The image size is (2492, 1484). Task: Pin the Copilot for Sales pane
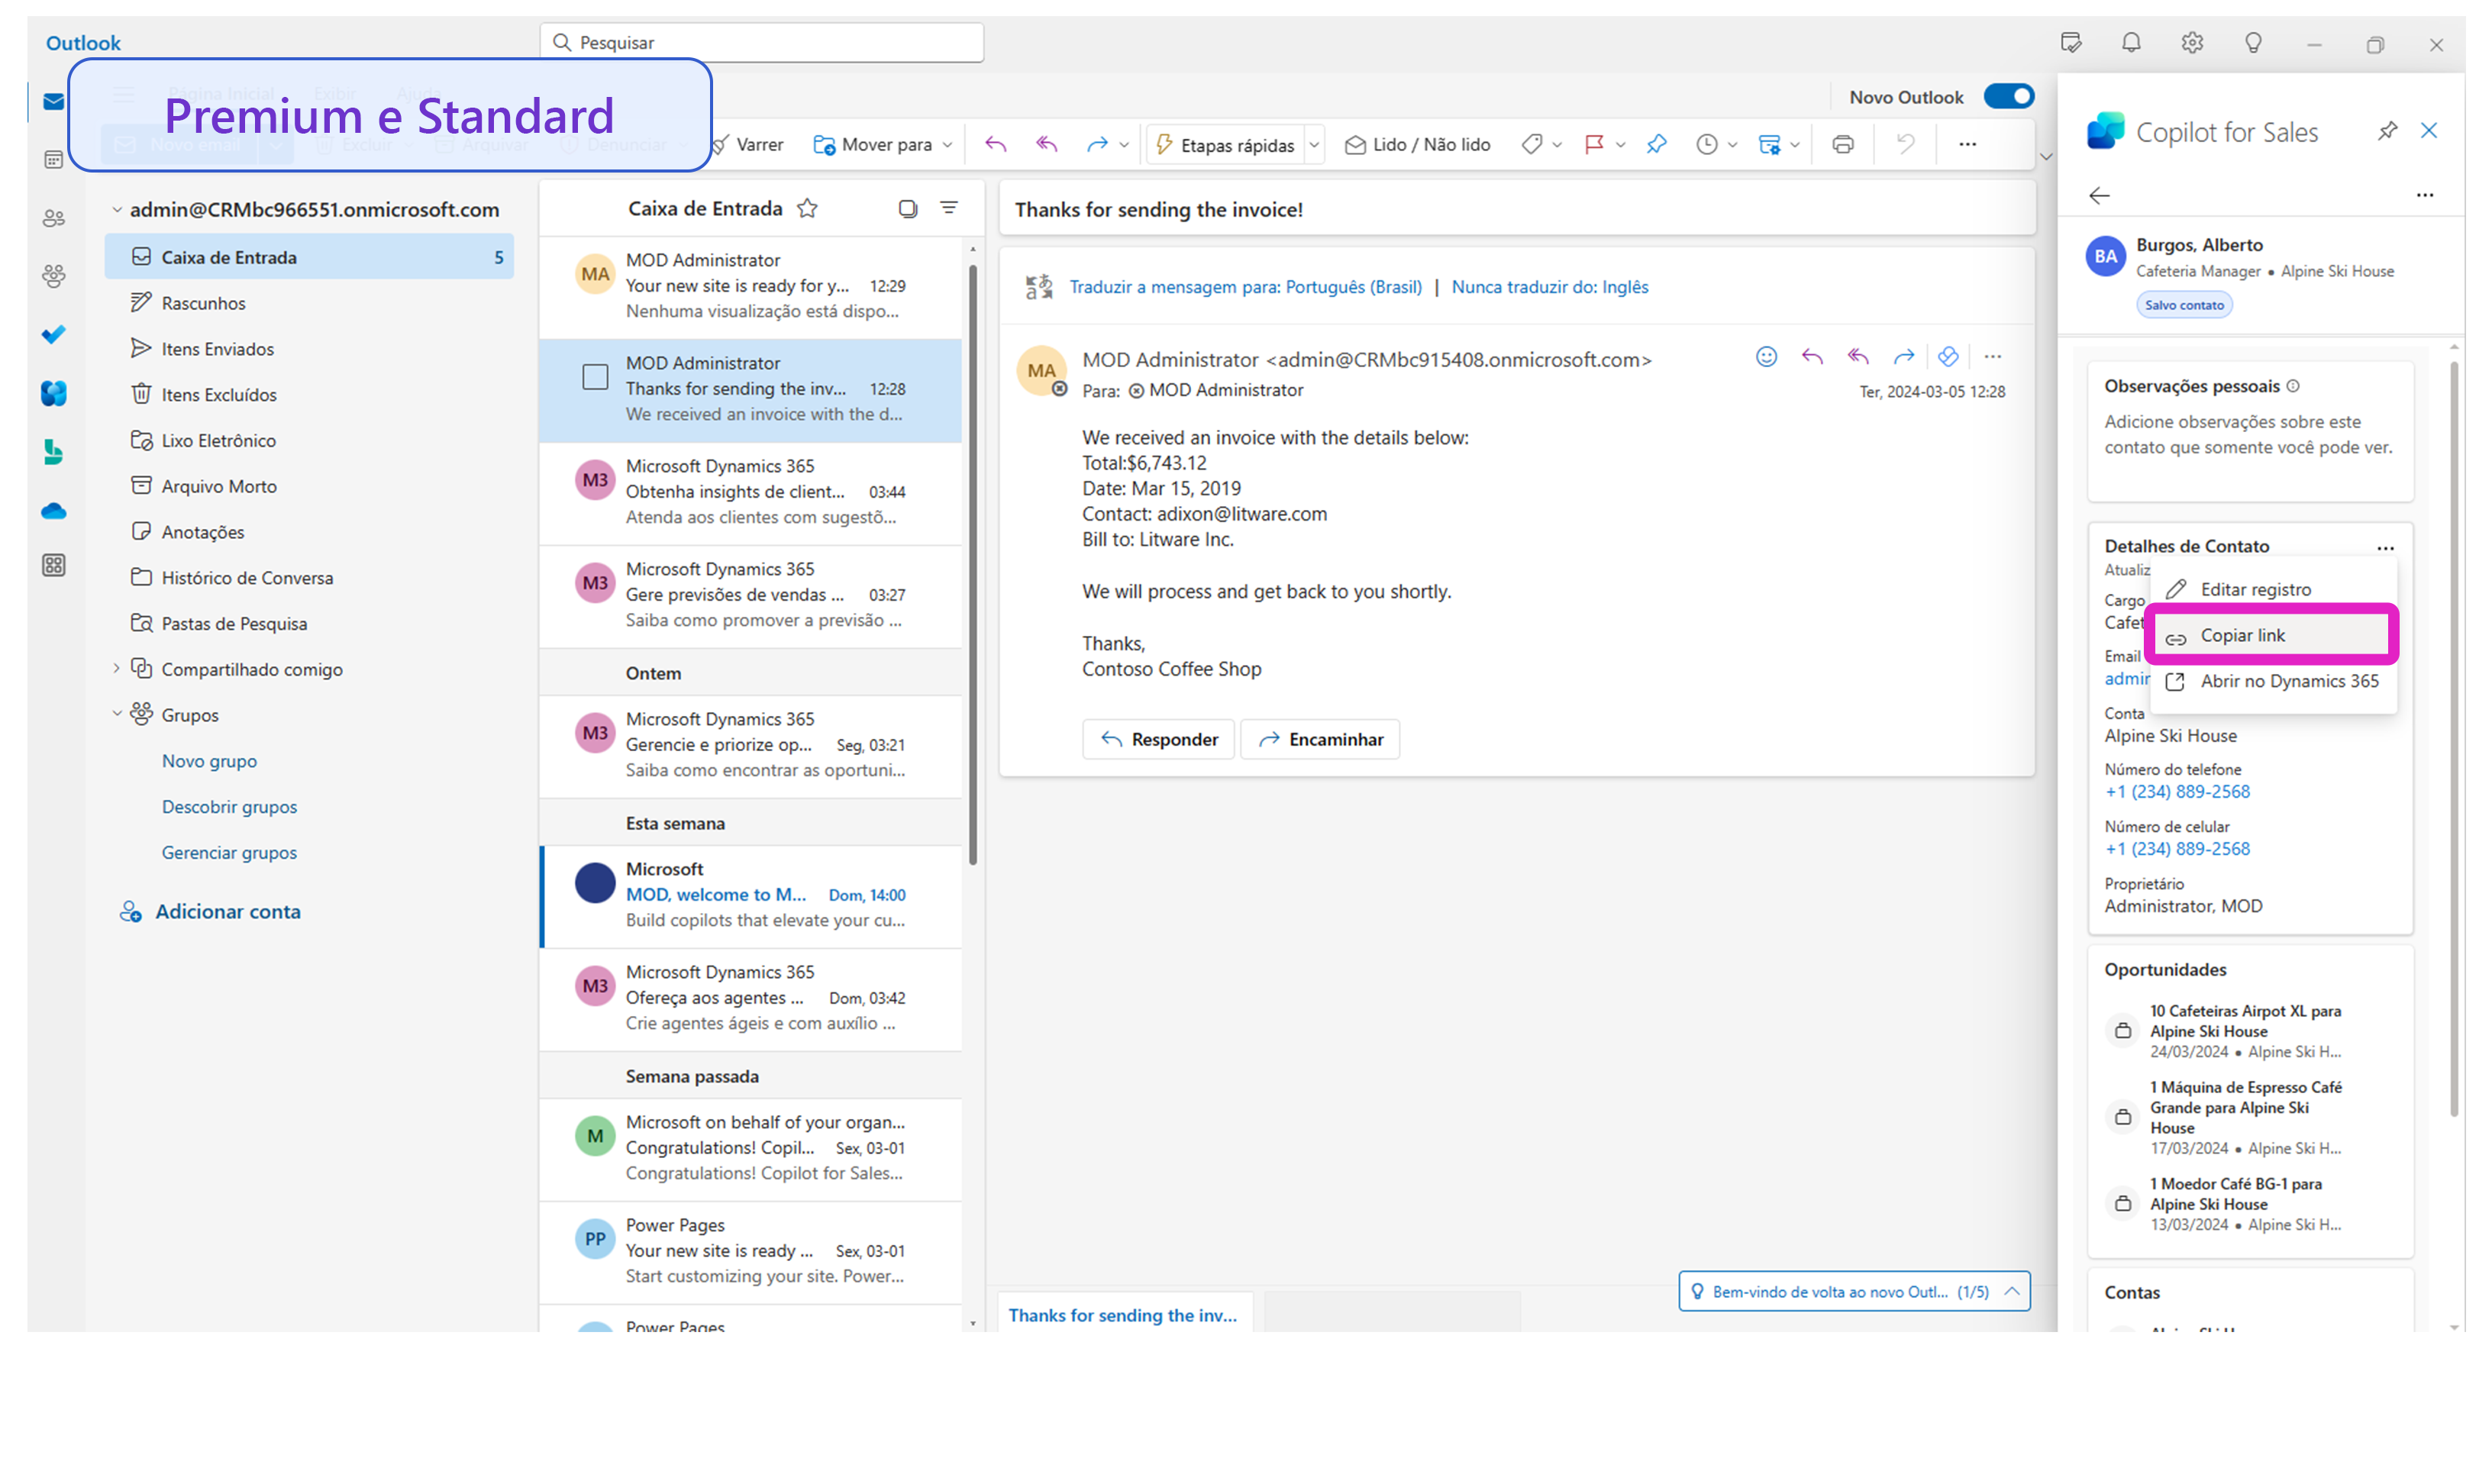click(x=2387, y=131)
